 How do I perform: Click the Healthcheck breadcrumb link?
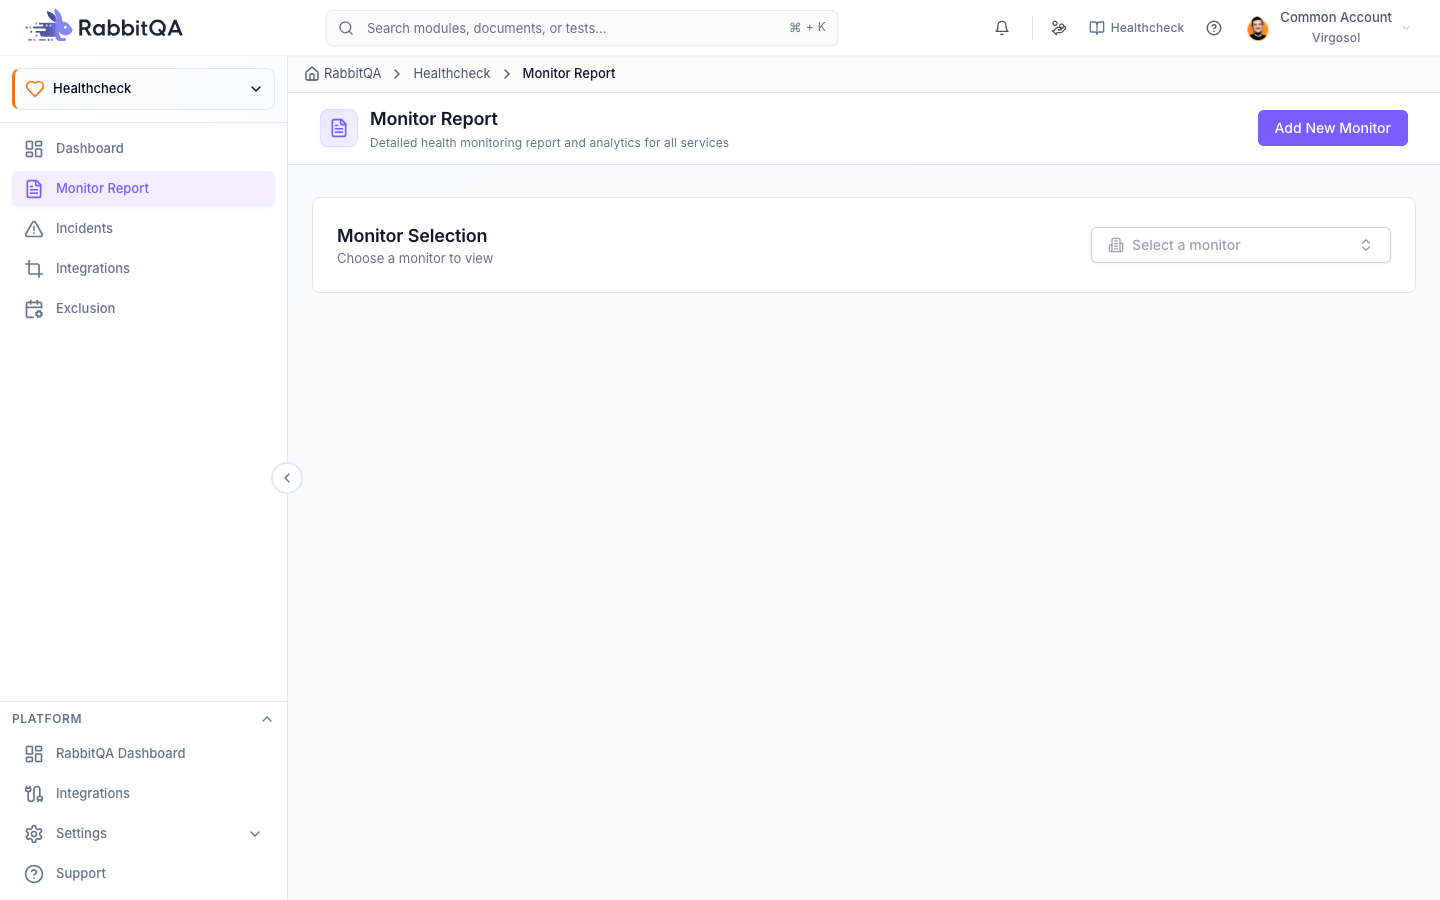(452, 73)
